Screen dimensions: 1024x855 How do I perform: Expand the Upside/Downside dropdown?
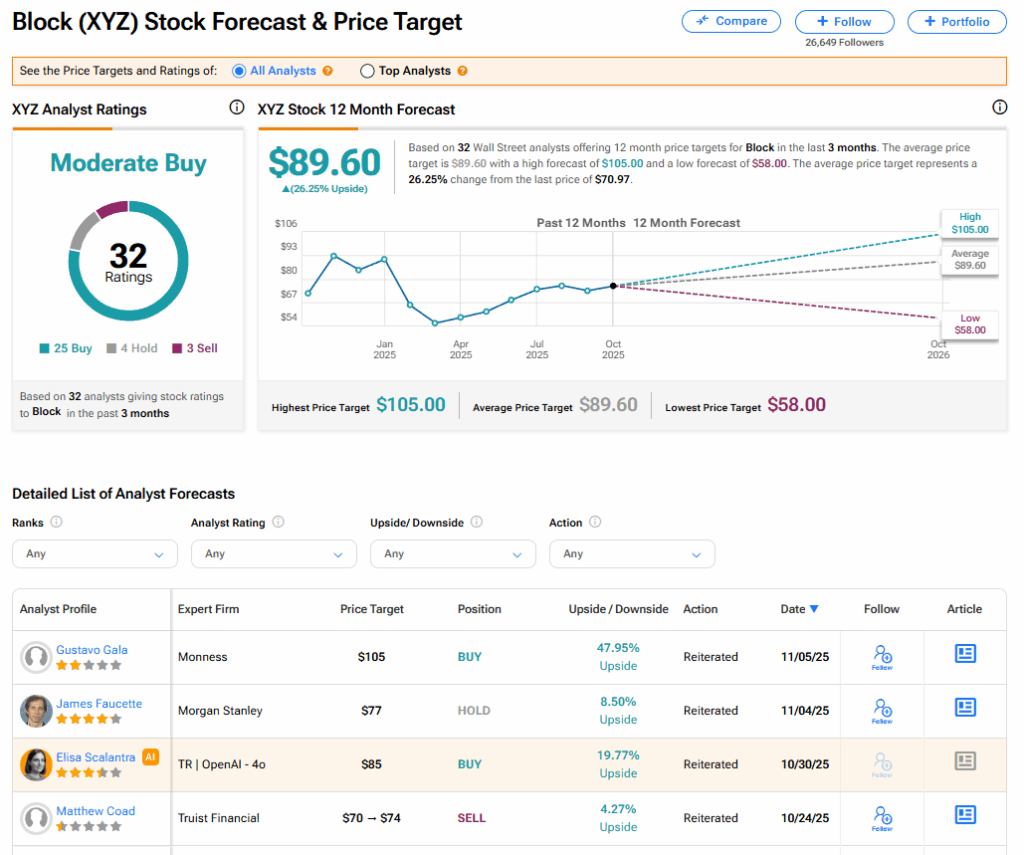[453, 554]
